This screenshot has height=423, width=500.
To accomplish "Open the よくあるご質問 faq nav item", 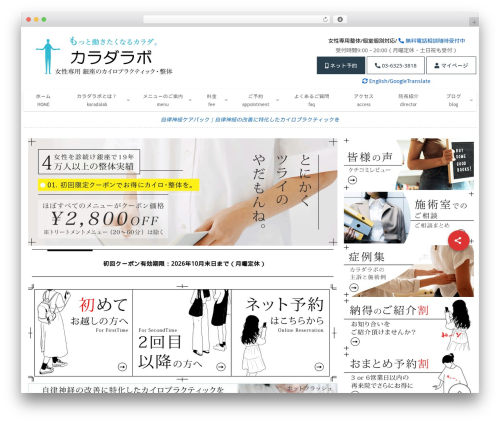I will tap(311, 100).
